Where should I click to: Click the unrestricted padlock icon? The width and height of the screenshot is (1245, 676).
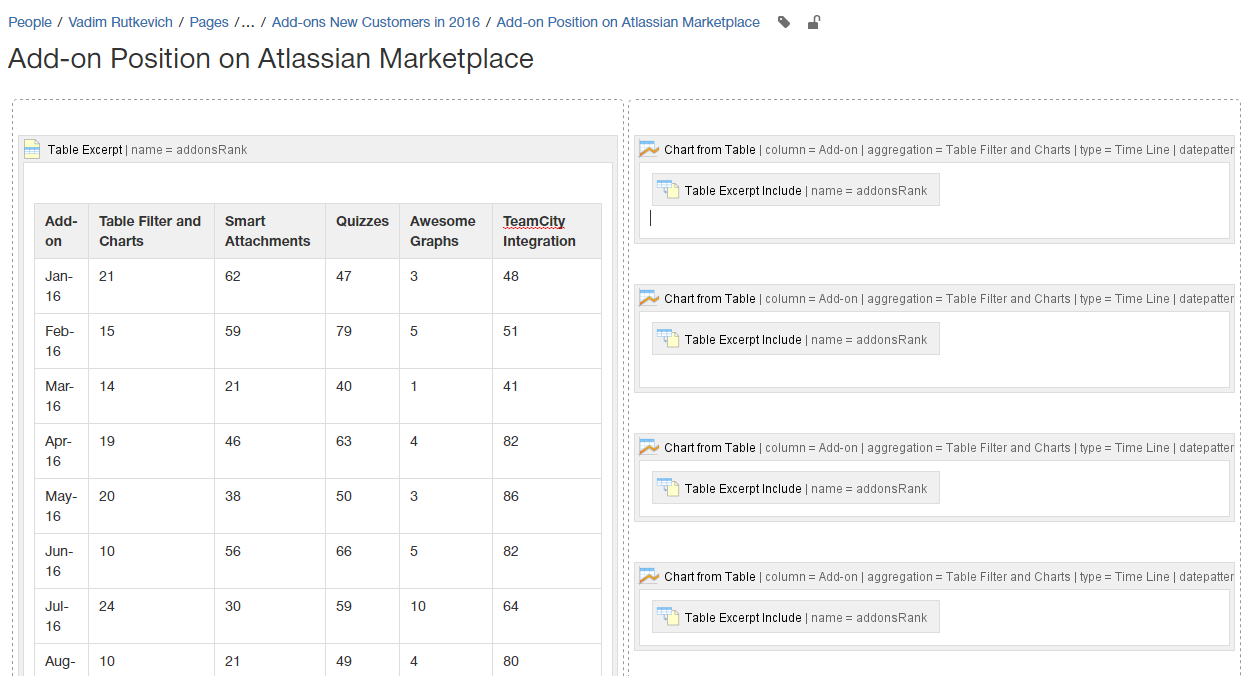point(813,21)
